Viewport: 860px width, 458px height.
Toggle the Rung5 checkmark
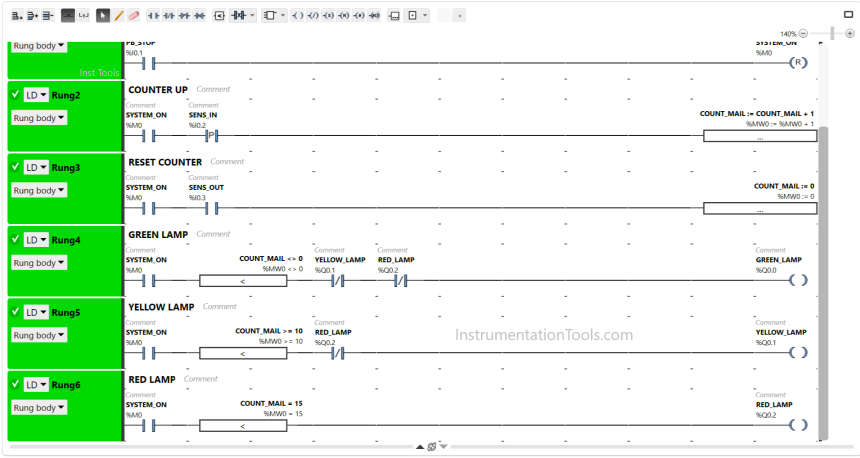point(15,312)
